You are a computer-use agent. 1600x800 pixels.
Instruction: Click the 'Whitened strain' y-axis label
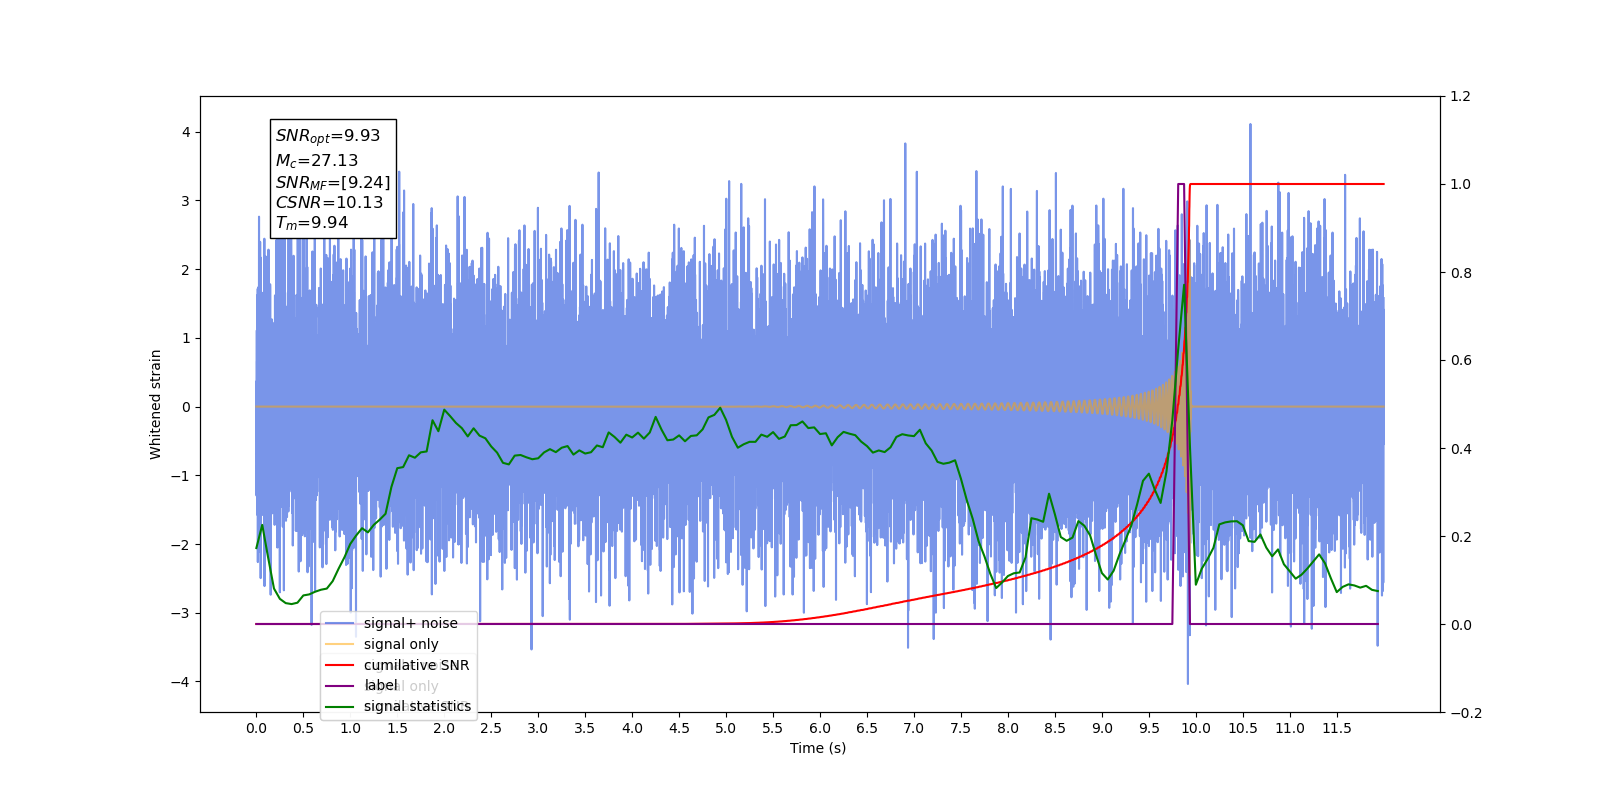pos(155,404)
